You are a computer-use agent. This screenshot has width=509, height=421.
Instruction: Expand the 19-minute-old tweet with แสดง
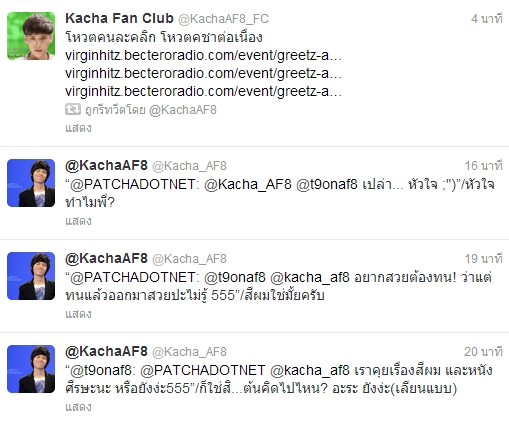coord(78,314)
